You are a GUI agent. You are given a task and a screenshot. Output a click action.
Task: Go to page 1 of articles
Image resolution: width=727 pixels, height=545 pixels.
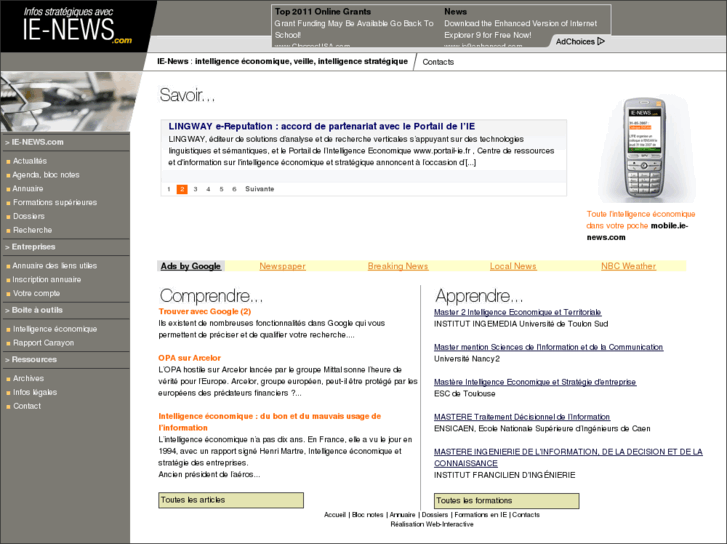coord(169,189)
